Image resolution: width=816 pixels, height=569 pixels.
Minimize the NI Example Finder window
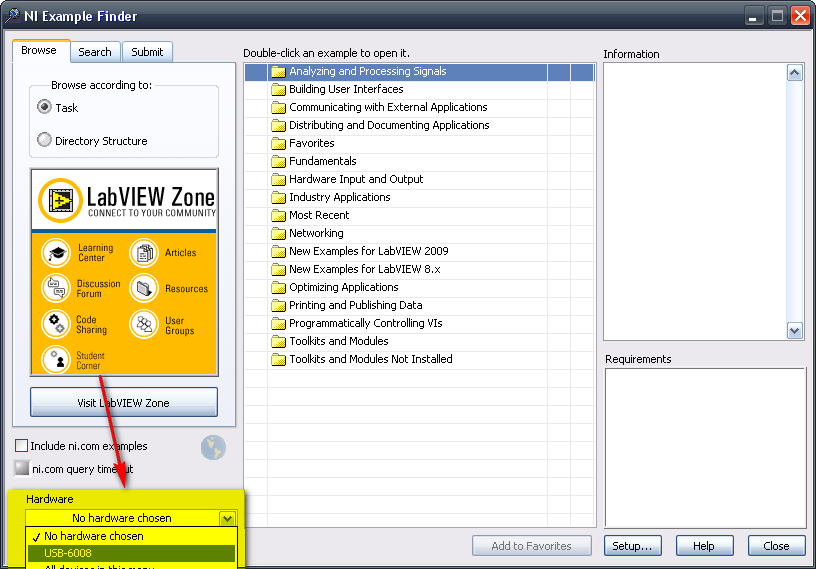pyautogui.click(x=753, y=16)
